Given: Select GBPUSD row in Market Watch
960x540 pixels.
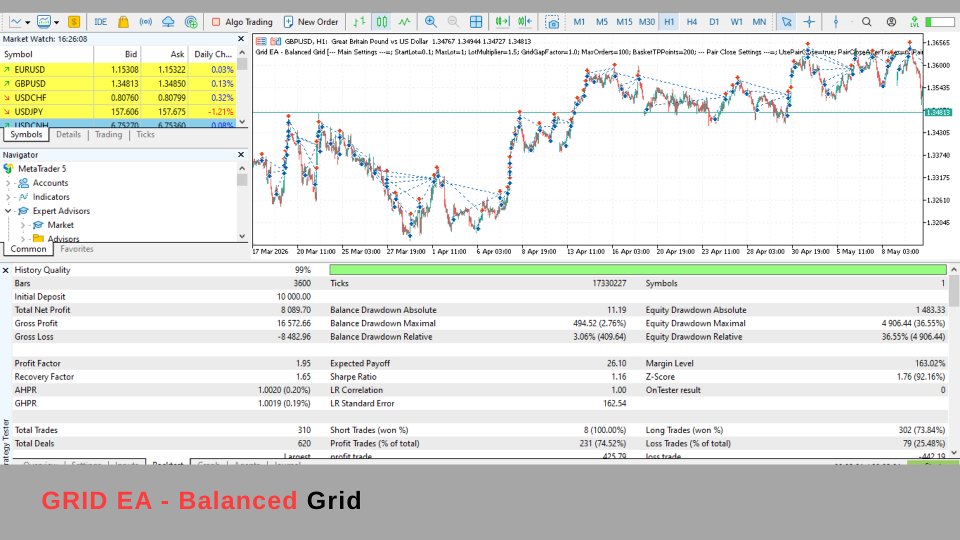Looking at the screenshot, I should [118, 84].
